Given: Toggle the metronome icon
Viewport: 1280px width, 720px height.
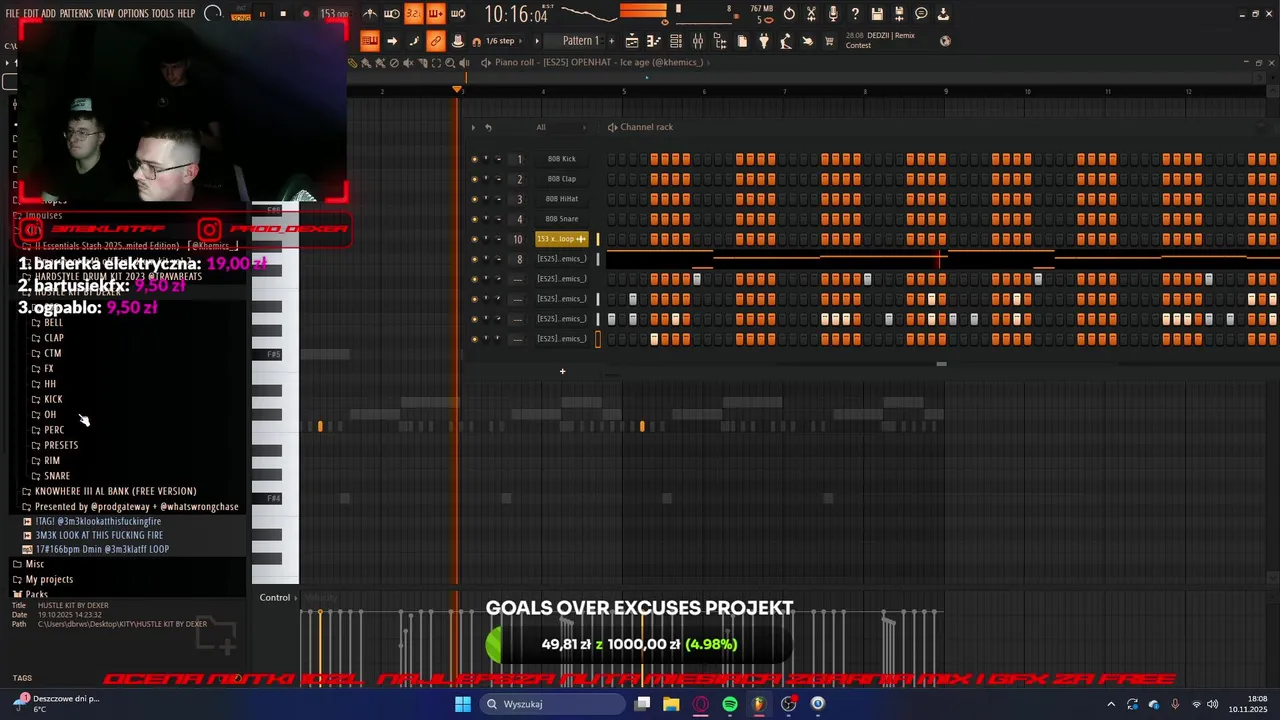Looking at the screenshot, I should click(x=370, y=14).
